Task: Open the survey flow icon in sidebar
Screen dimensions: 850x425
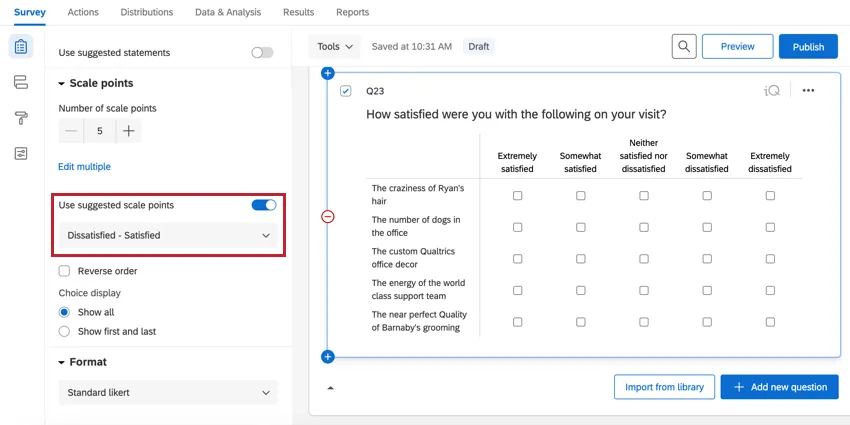Action: (x=21, y=82)
